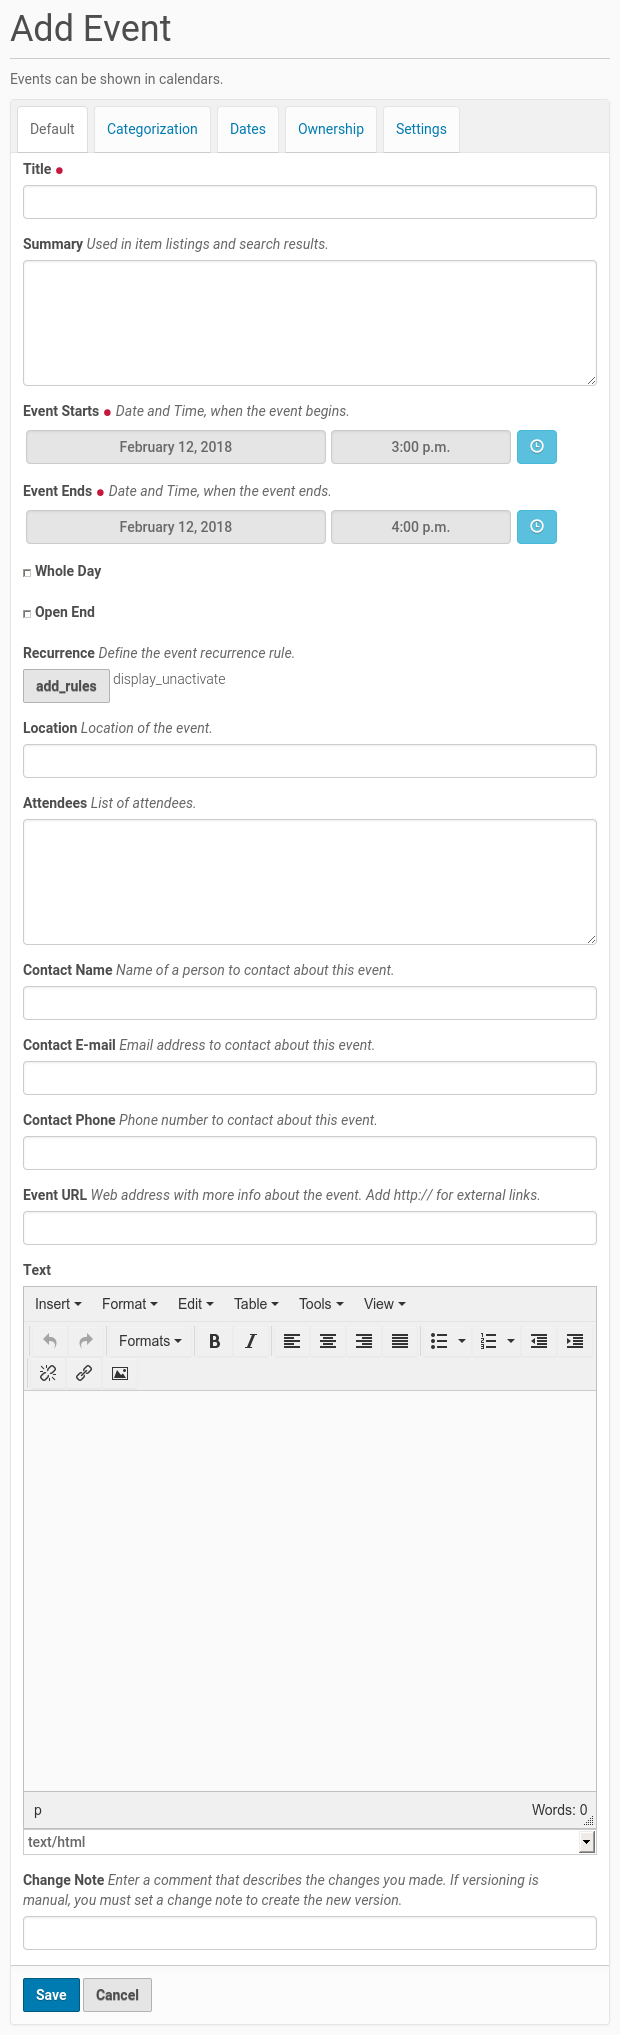
Task: Click the clock icon beside Event Starts
Action: [x=537, y=447]
